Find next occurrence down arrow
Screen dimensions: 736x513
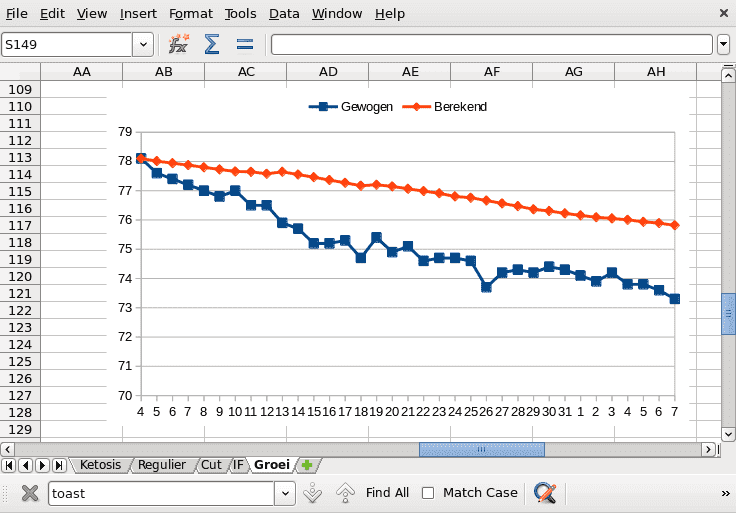[x=312, y=492]
